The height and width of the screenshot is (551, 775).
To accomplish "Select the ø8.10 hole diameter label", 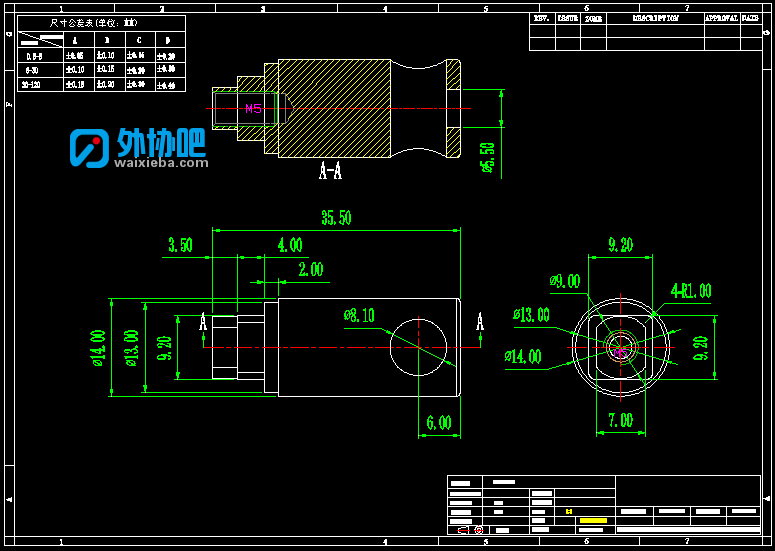I will pos(359,315).
